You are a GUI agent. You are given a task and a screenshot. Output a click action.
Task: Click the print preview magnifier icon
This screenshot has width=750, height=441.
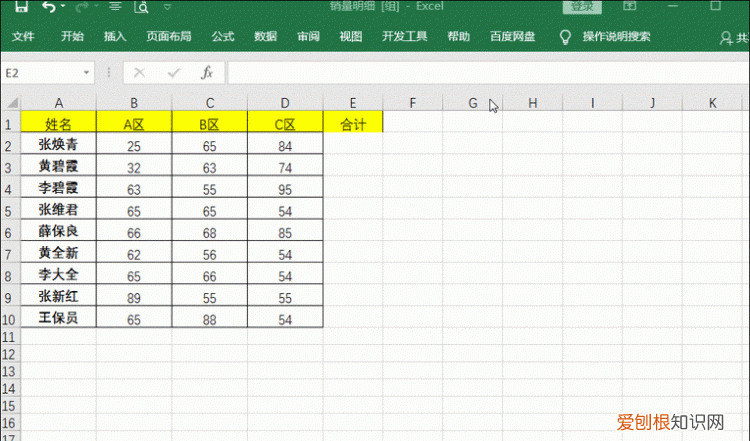(x=141, y=6)
